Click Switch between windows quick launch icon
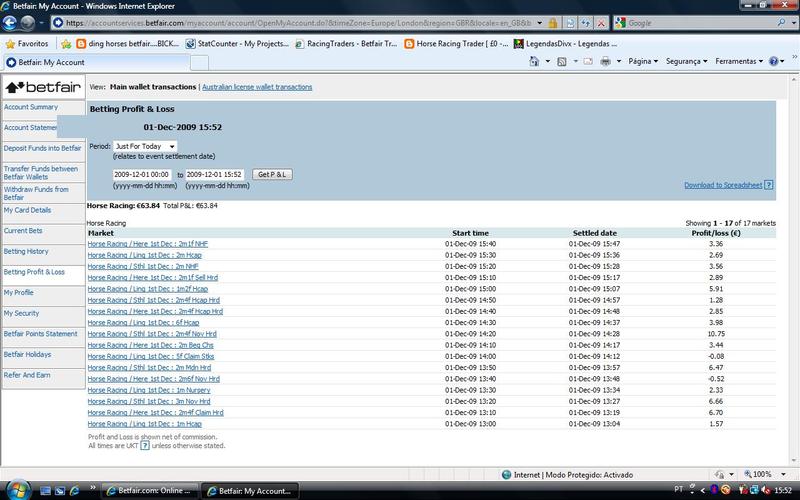This screenshot has height=500, width=800. click(60, 491)
